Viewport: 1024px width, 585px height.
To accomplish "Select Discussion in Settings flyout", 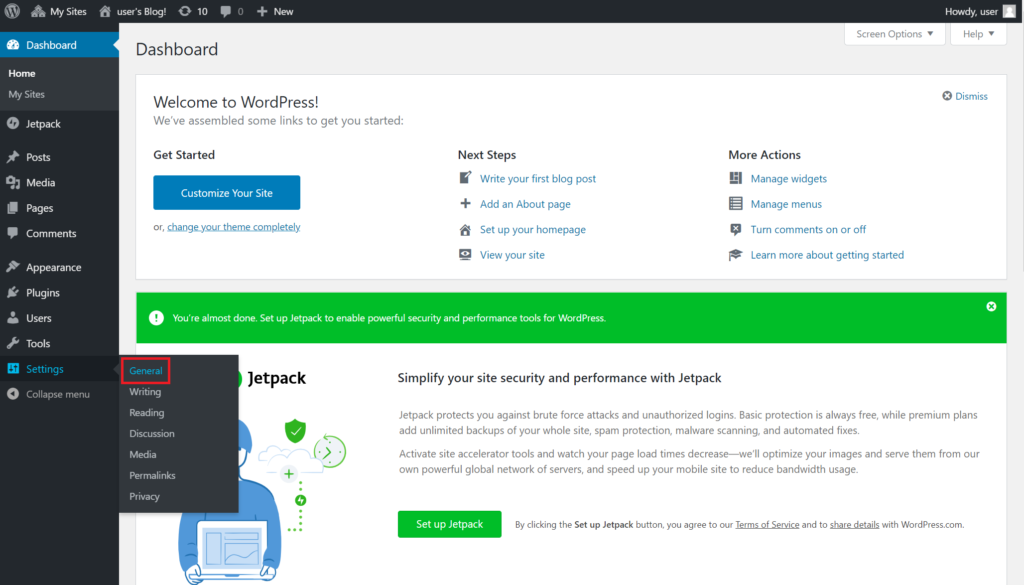I will 152,434.
